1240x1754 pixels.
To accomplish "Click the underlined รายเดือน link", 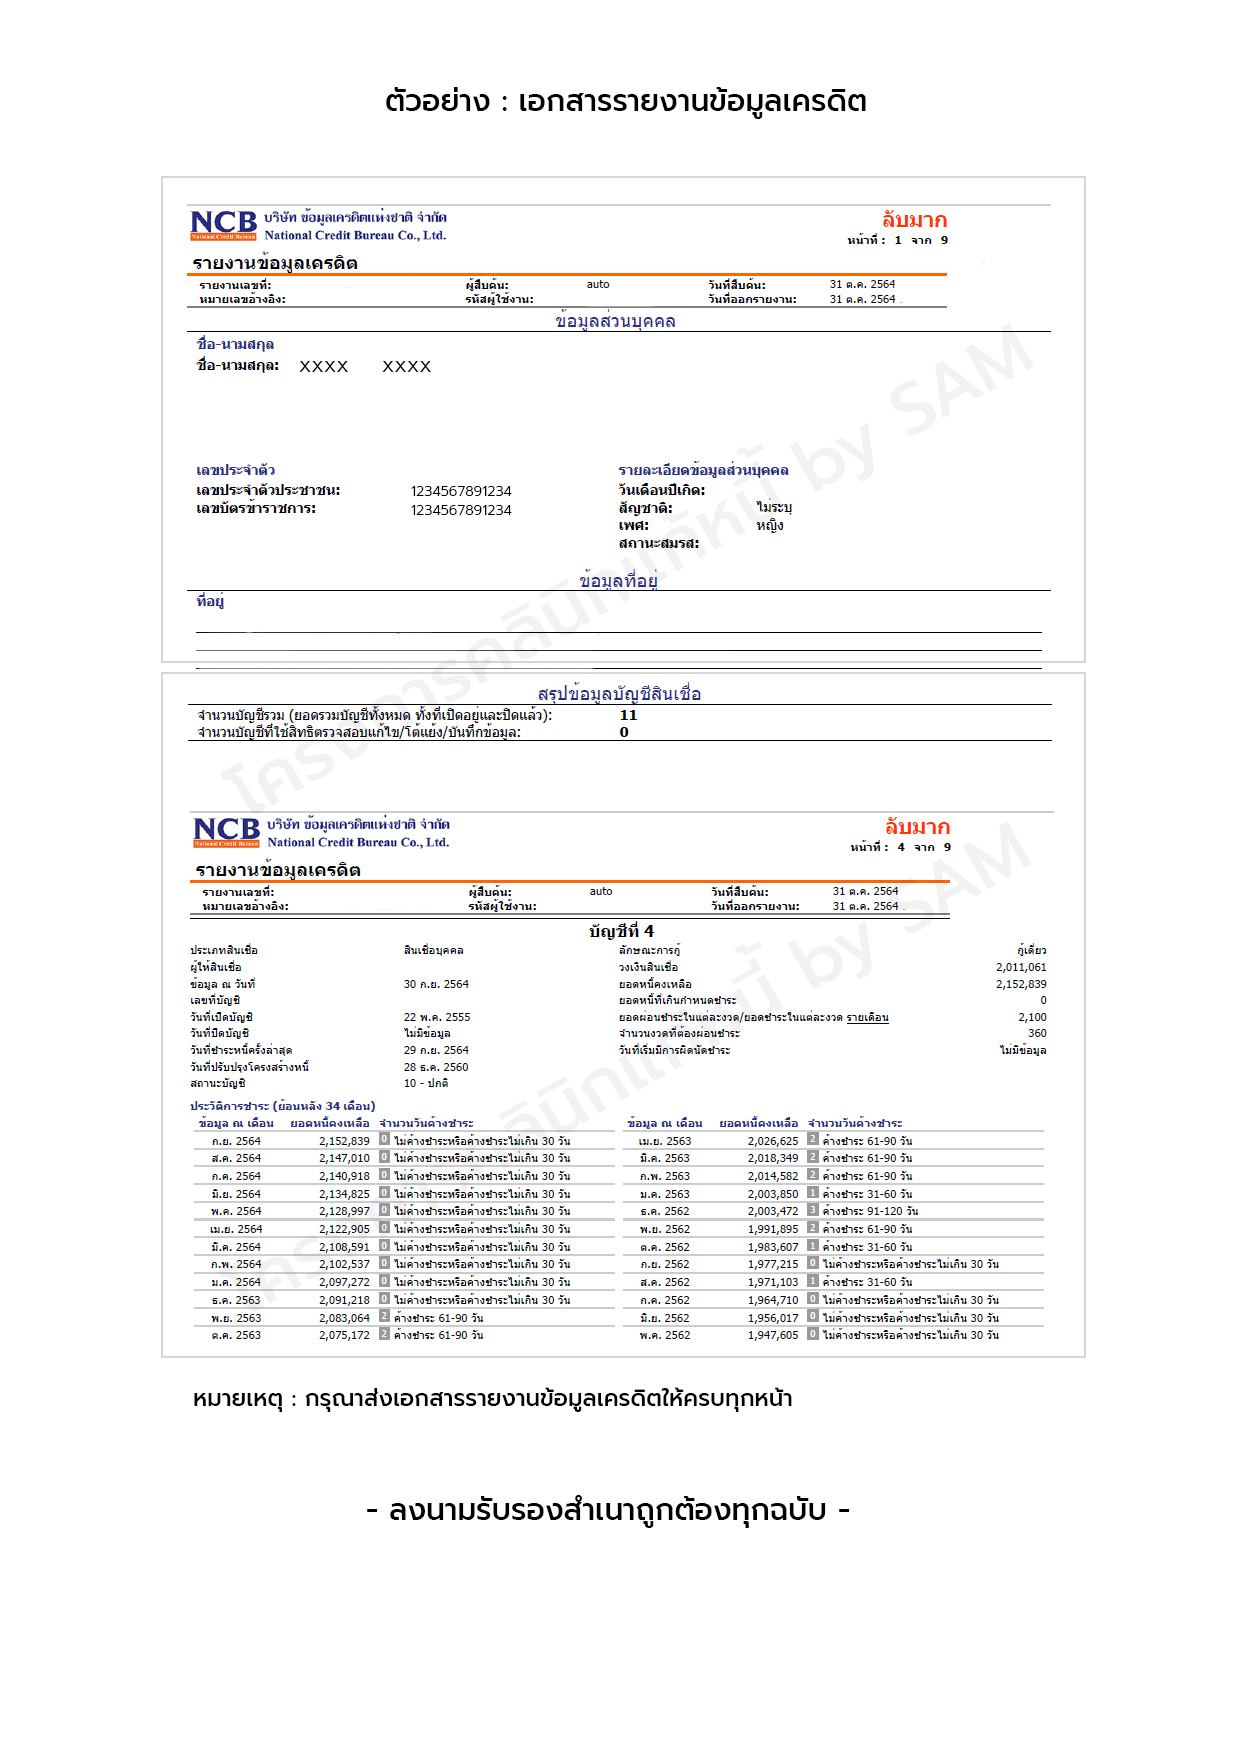I will tap(867, 1017).
